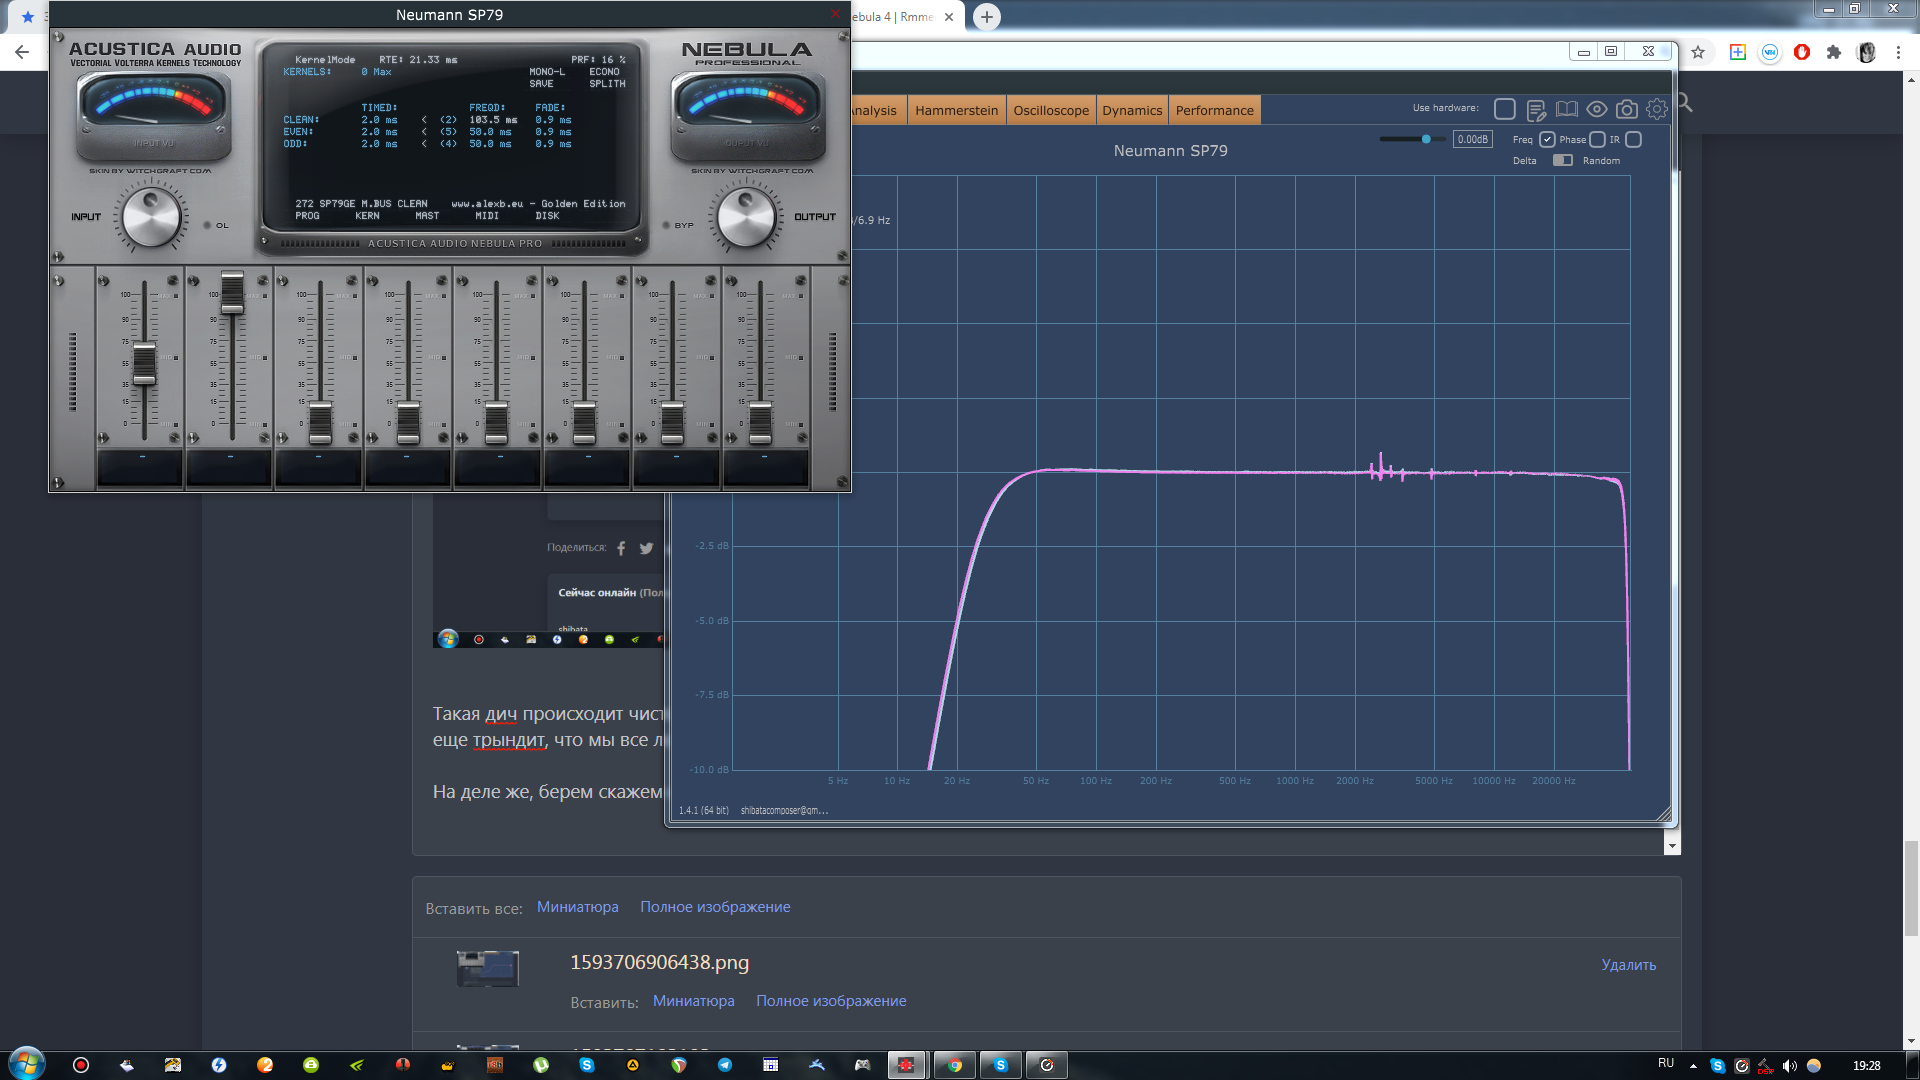
Task: Show hidden system tray icons arrow
Action: coord(1693,1066)
